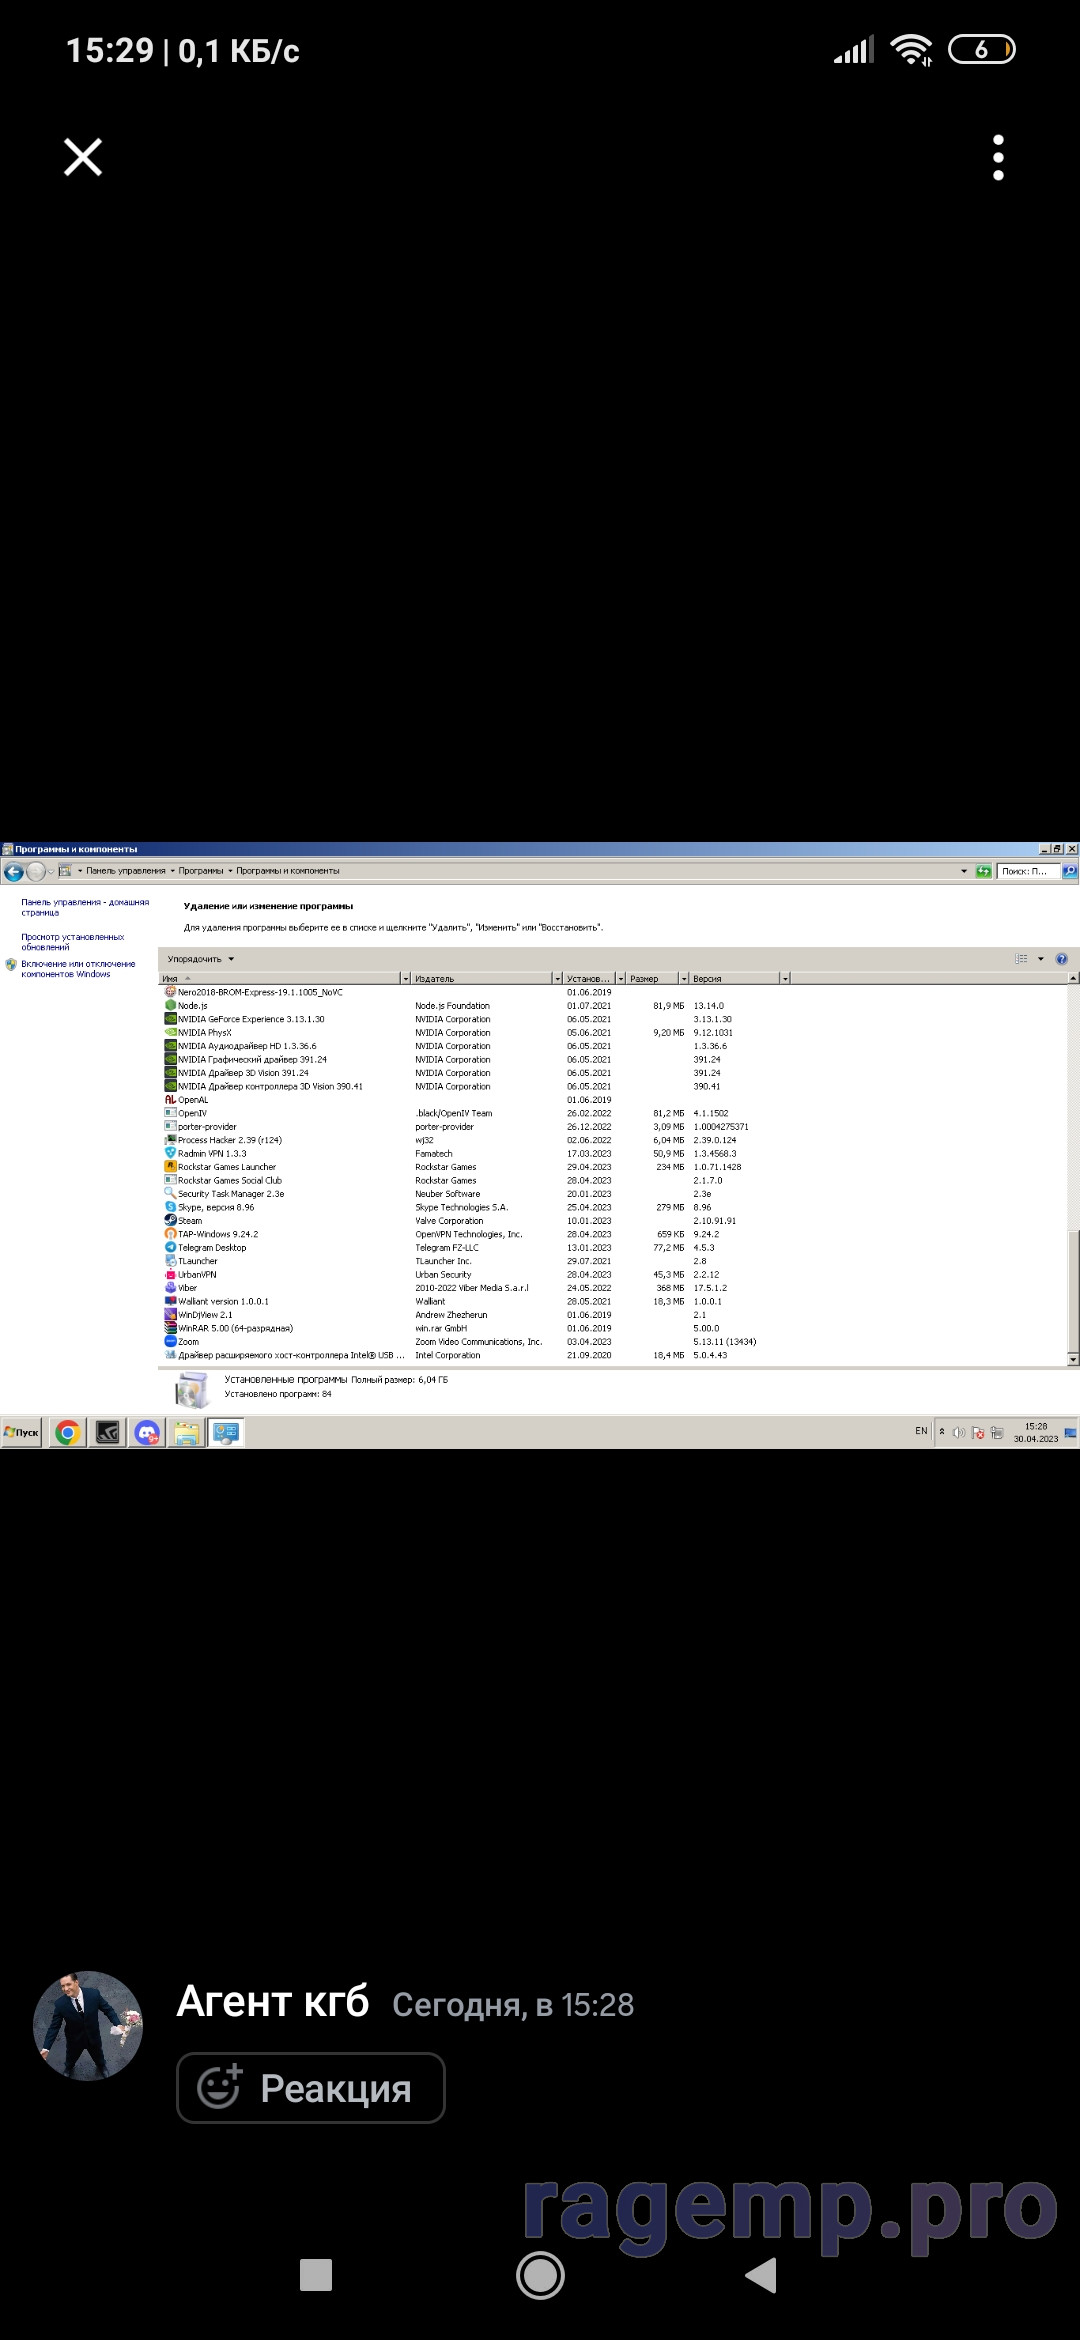Click the Программы breadcrumb
Screen dimensions: 1080x2340
[x=201, y=871]
